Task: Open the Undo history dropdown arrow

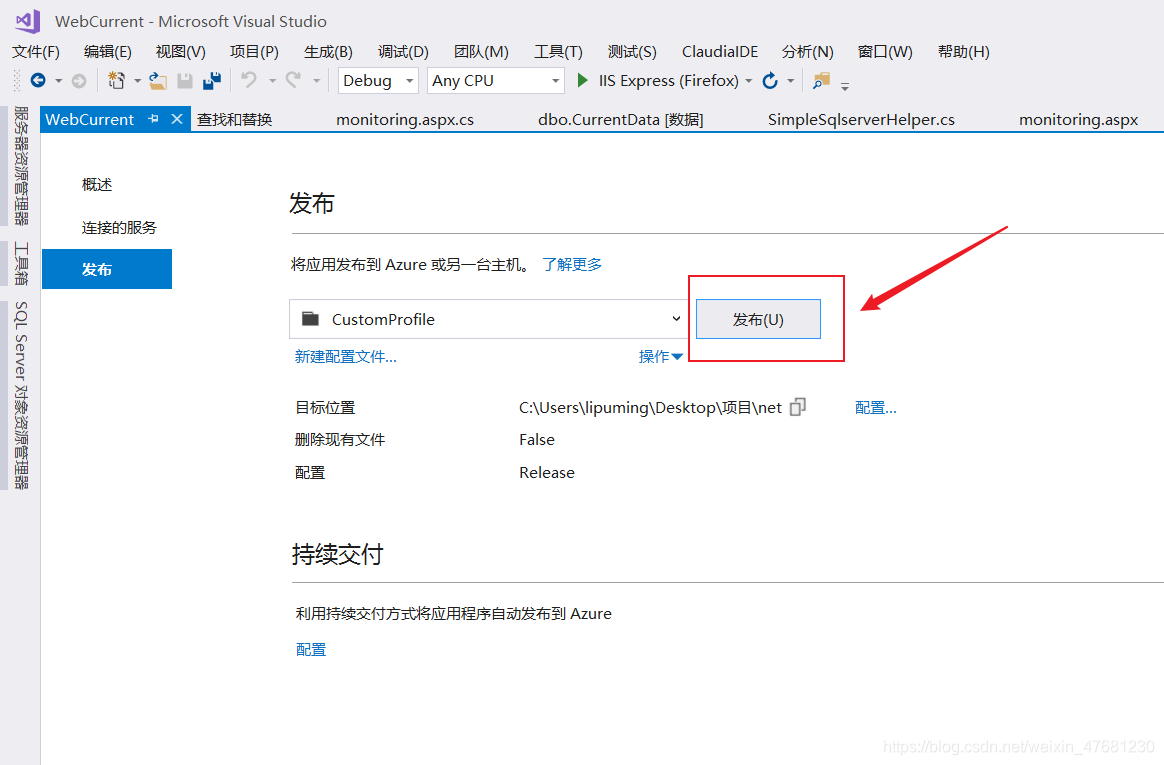Action: pyautogui.click(x=272, y=81)
